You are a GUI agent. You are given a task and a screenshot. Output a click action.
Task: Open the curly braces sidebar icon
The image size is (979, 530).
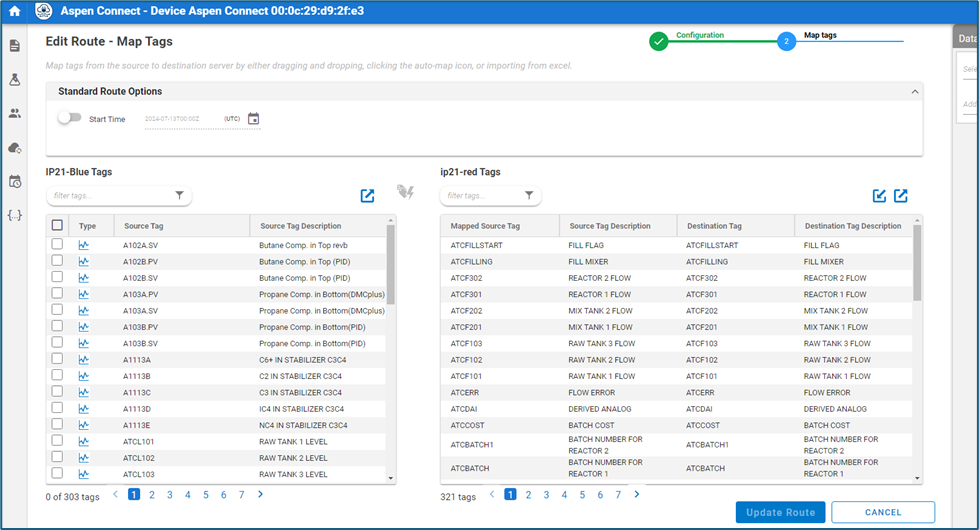point(14,215)
